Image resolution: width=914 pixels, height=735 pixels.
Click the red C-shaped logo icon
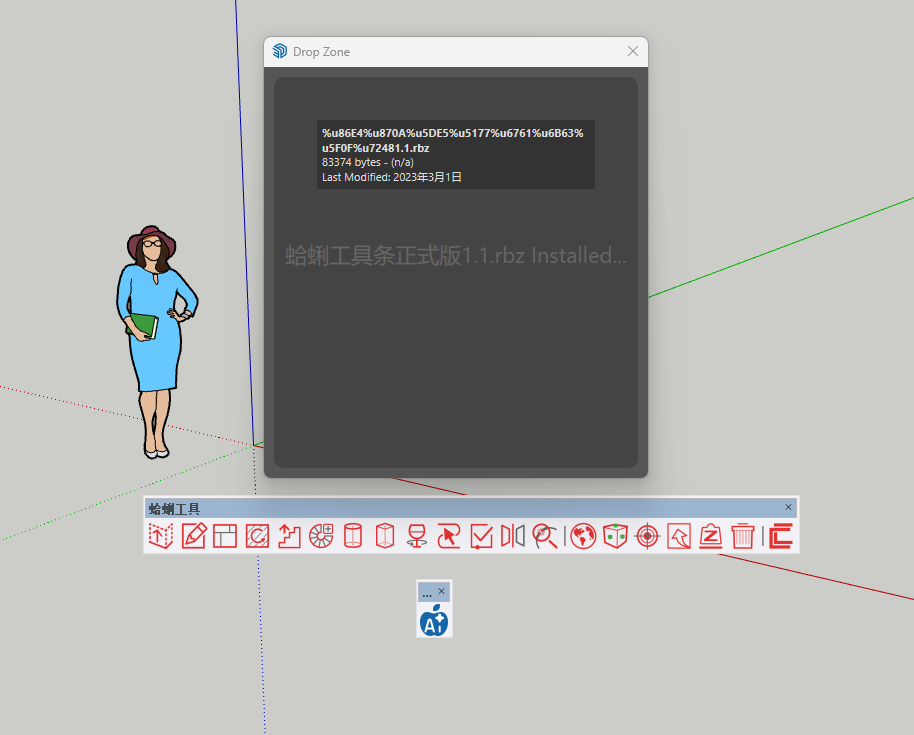780,536
